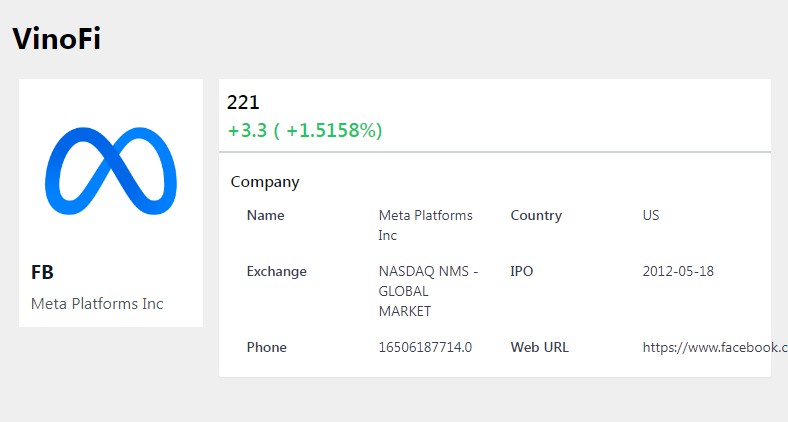This screenshot has width=788, height=422.
Task: Click the Country field label
Action: coord(536,215)
